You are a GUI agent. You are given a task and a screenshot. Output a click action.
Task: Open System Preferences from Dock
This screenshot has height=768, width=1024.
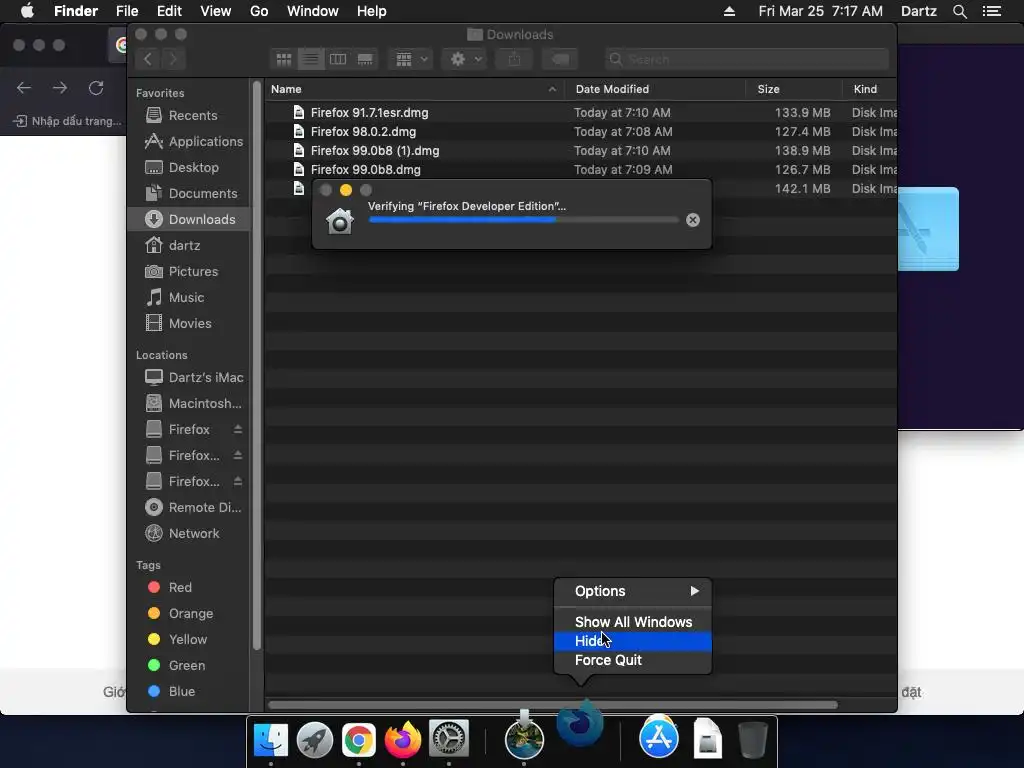pos(448,739)
